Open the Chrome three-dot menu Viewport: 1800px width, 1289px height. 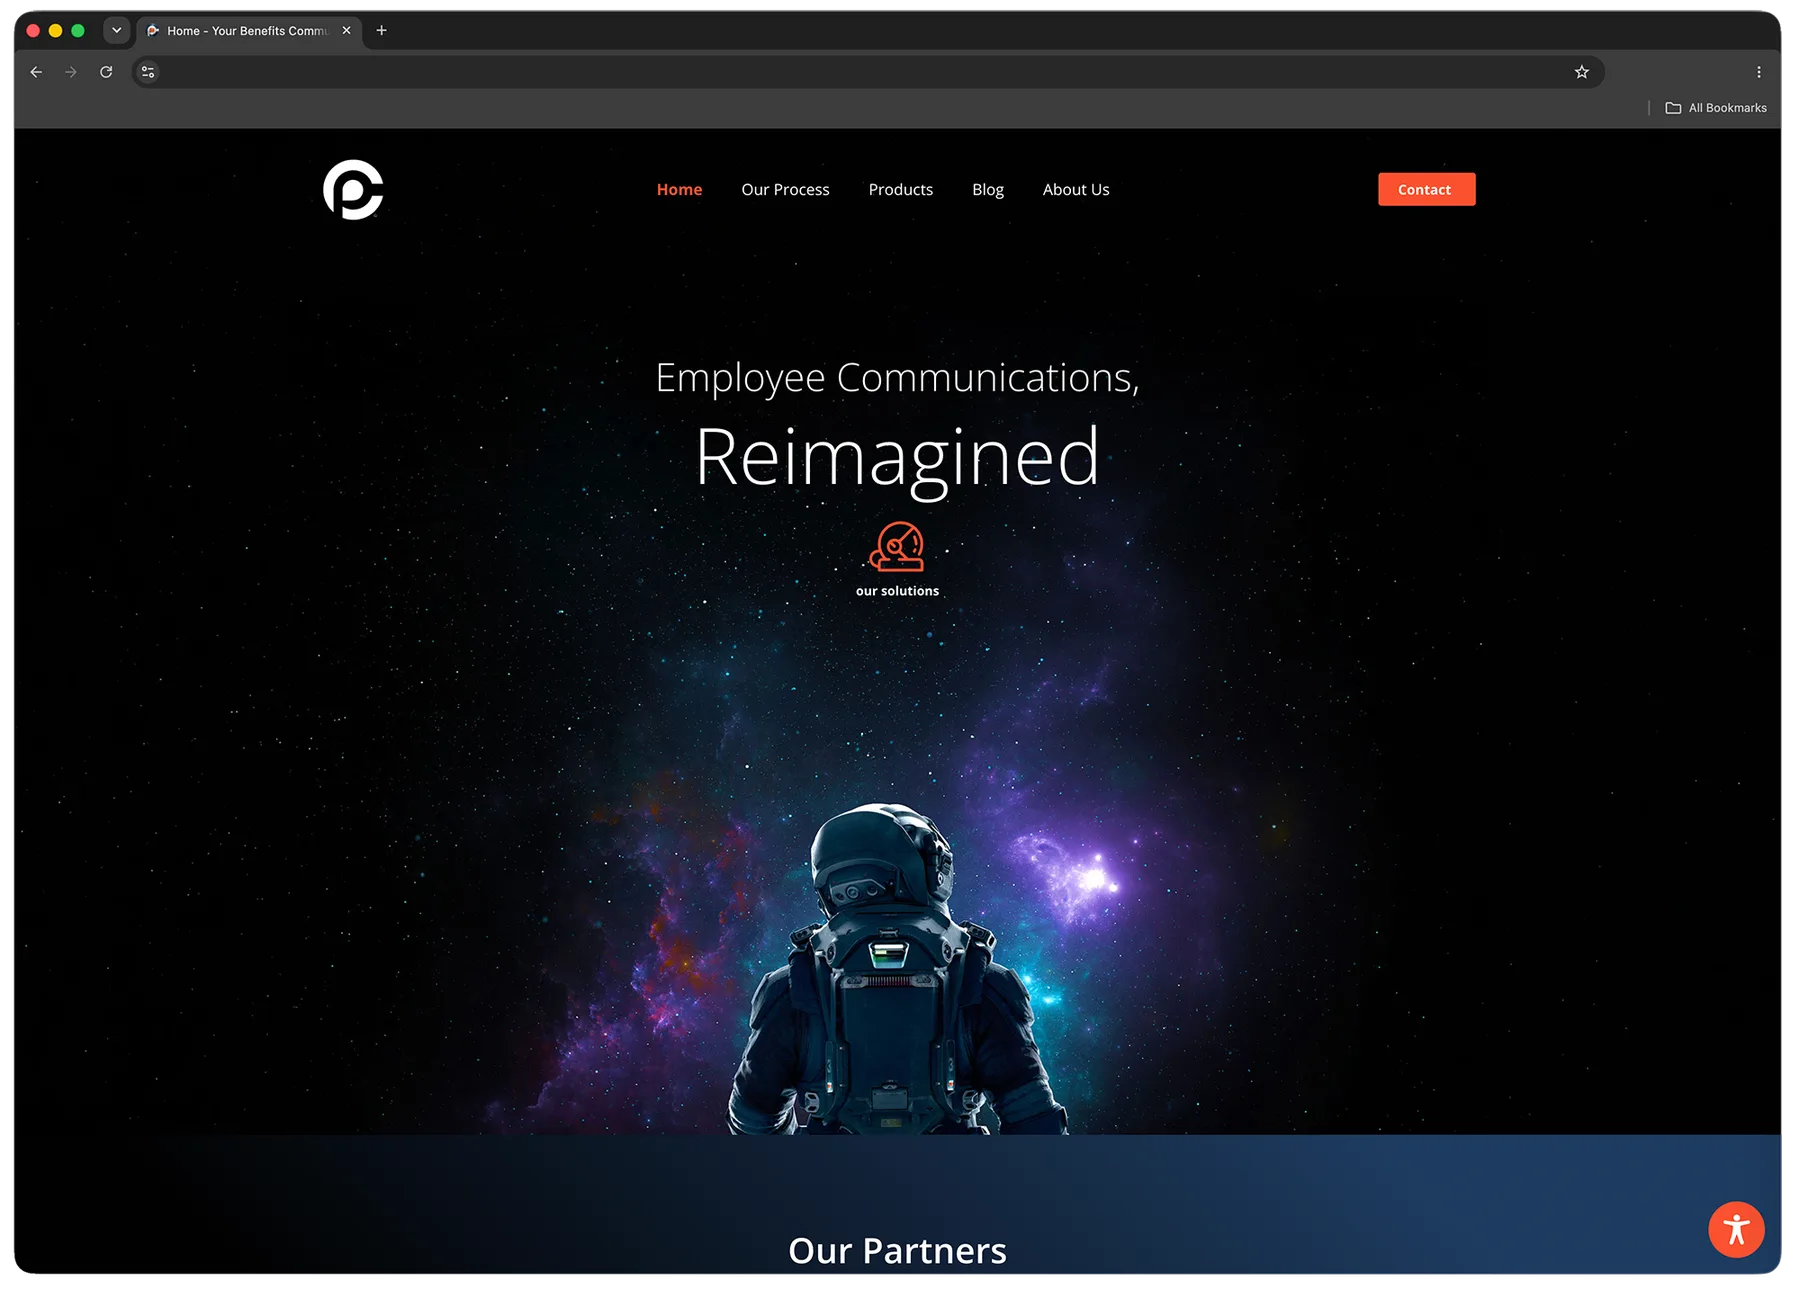1758,72
